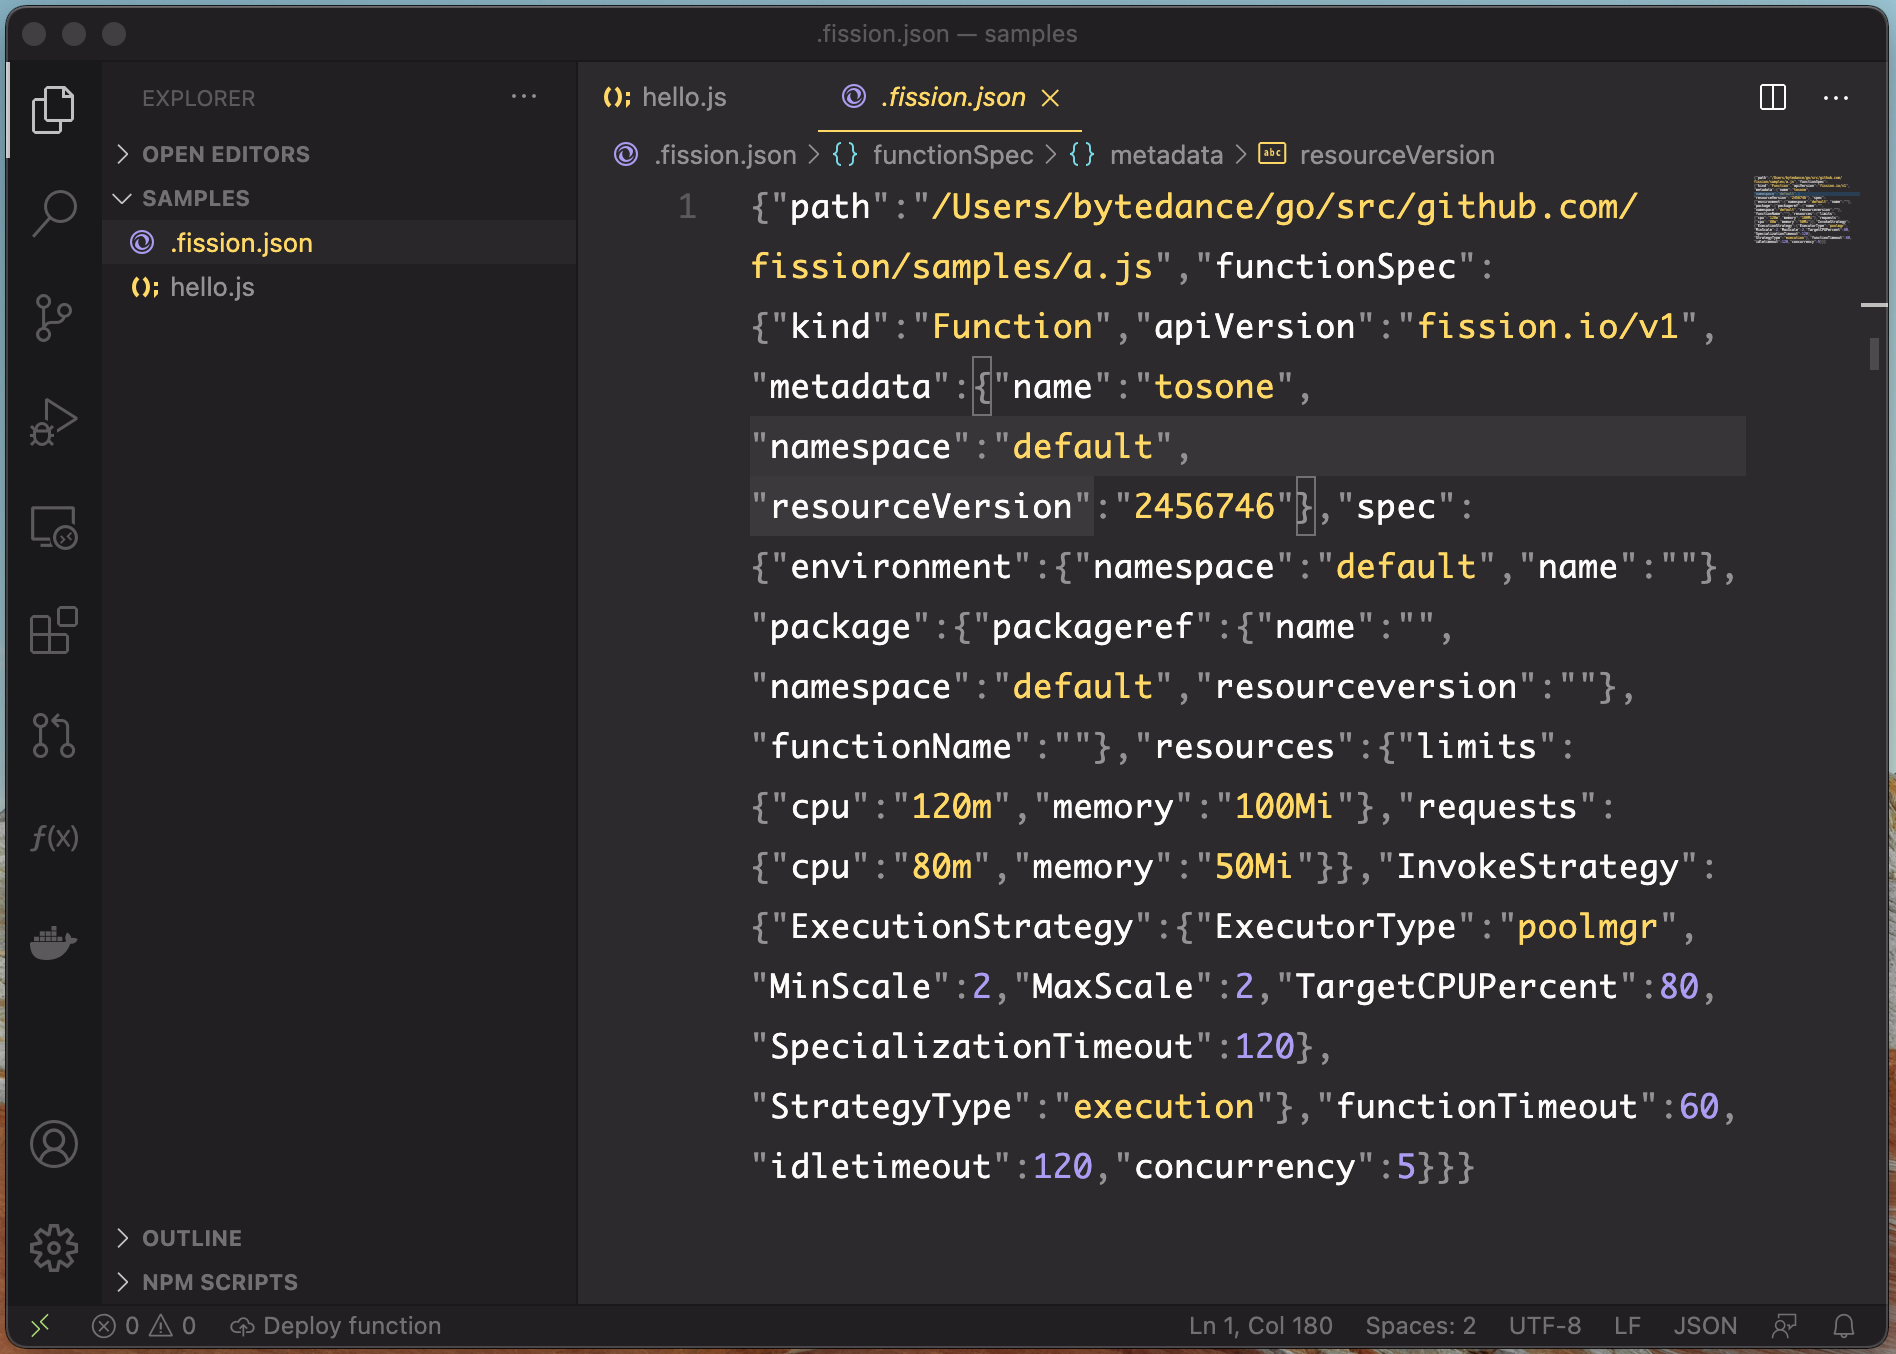Expand the Outline section
This screenshot has height=1354, width=1896.
191,1238
